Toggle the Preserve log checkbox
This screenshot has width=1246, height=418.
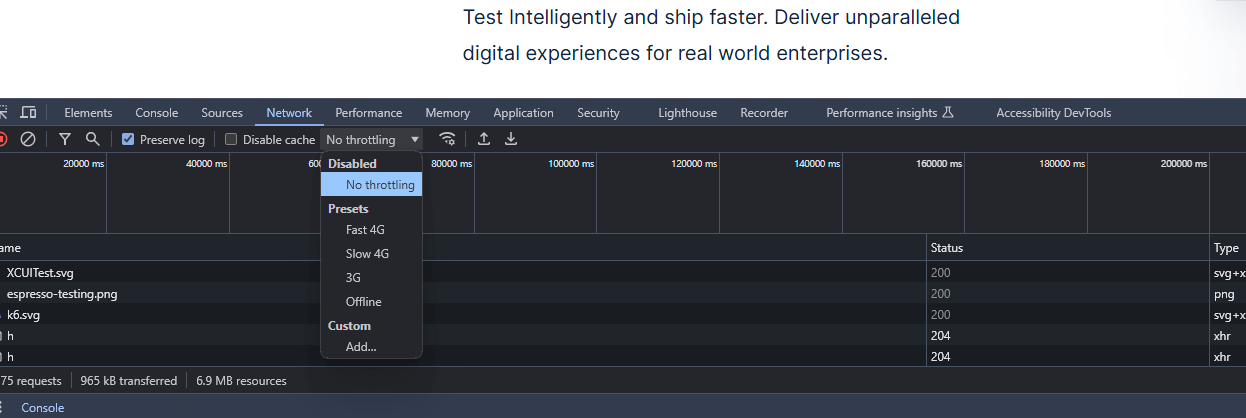pos(128,140)
